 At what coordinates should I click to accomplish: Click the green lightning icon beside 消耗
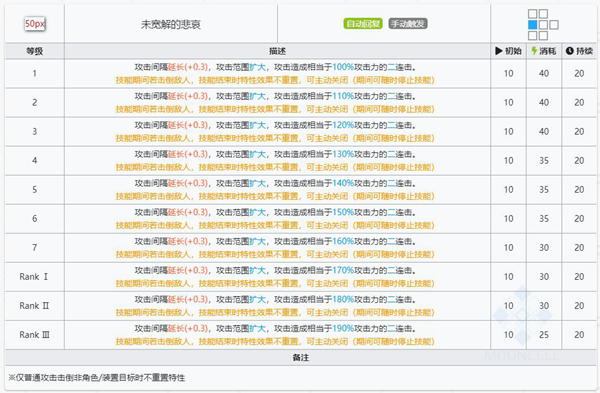pyautogui.click(x=534, y=51)
